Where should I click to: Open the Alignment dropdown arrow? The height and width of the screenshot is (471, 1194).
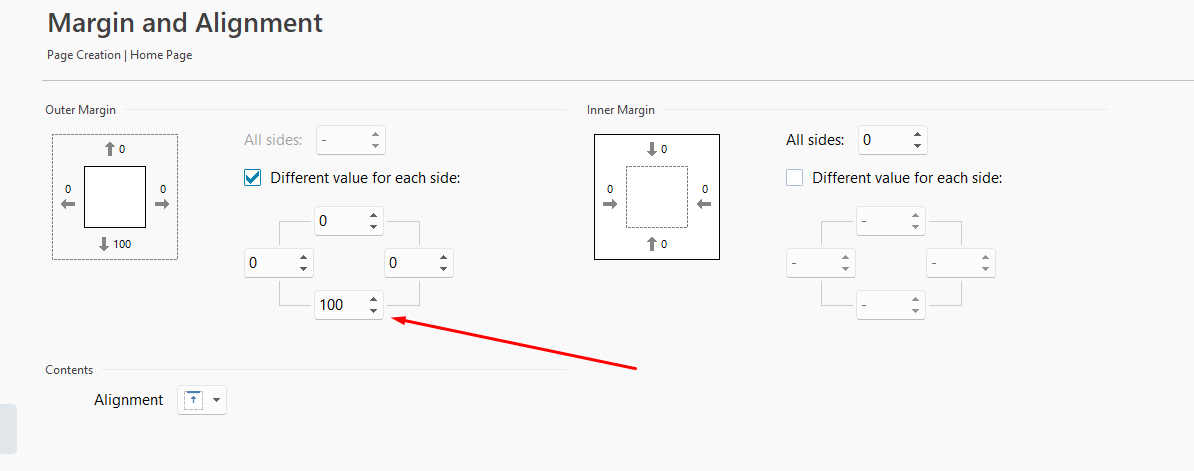click(216, 400)
